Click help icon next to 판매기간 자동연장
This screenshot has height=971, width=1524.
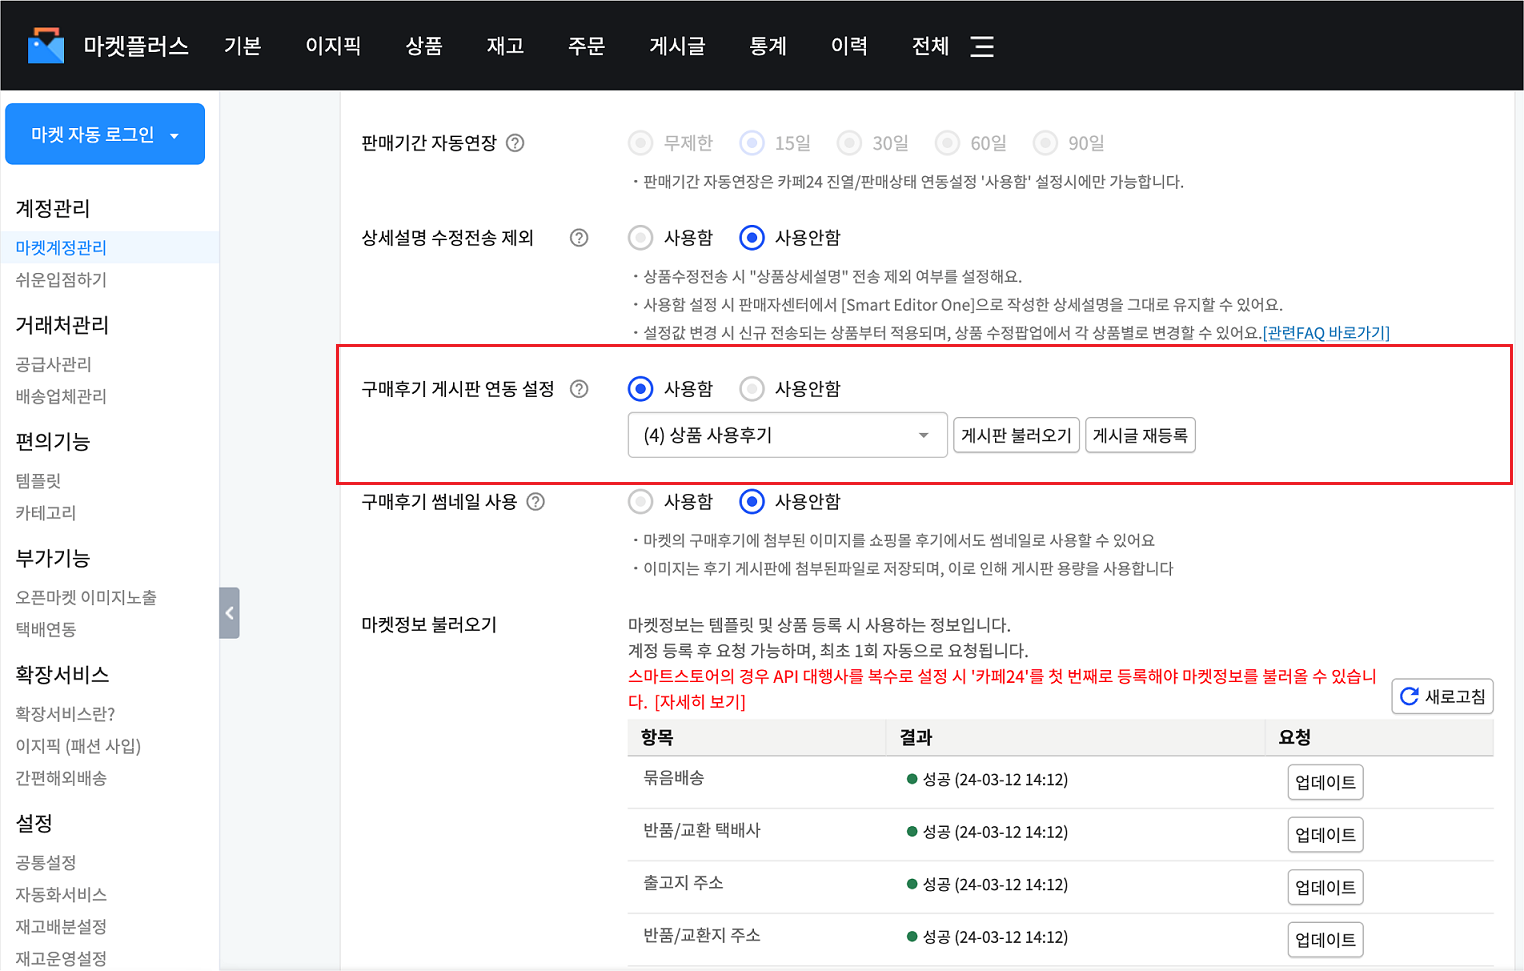(515, 143)
